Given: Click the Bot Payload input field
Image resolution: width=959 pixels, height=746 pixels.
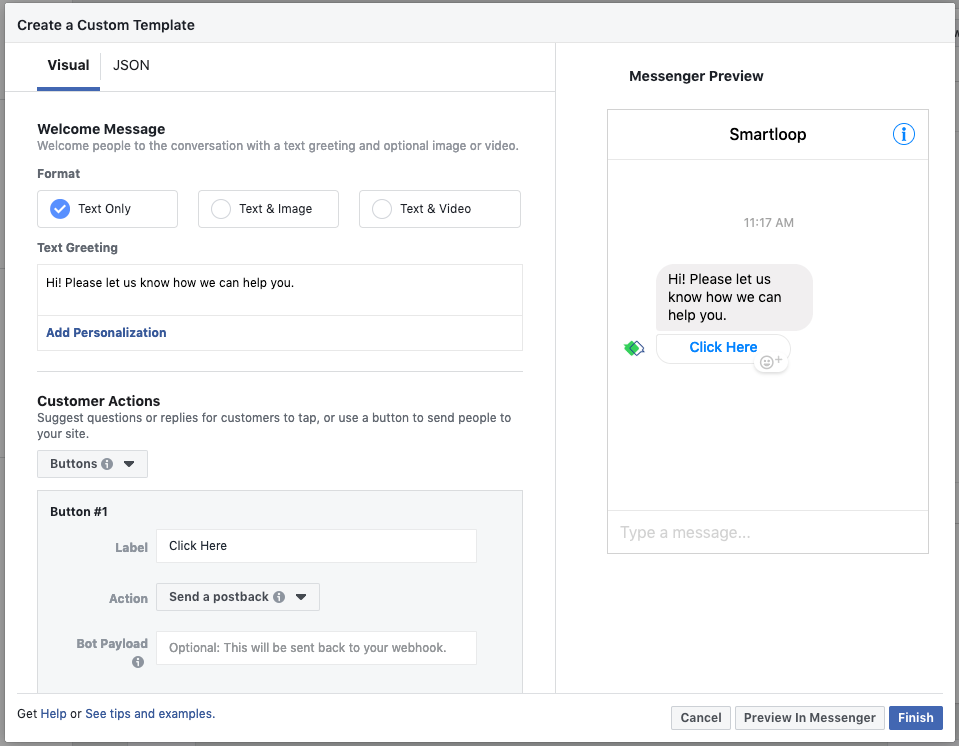Looking at the screenshot, I should pos(316,648).
